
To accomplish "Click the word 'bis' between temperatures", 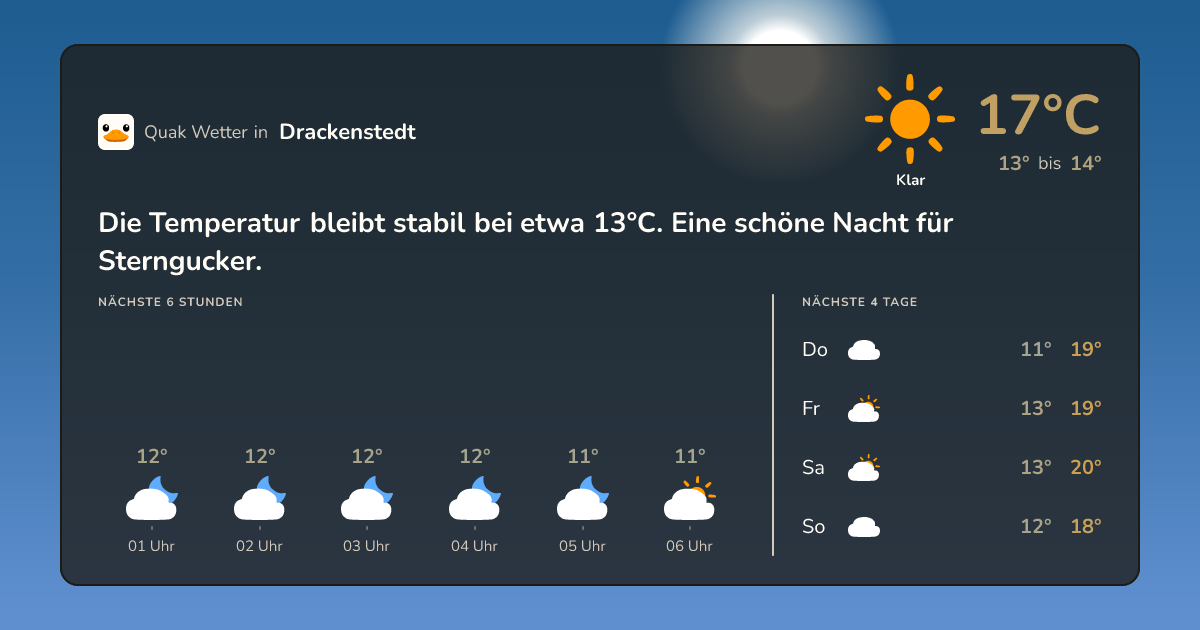I will coord(1049,164).
